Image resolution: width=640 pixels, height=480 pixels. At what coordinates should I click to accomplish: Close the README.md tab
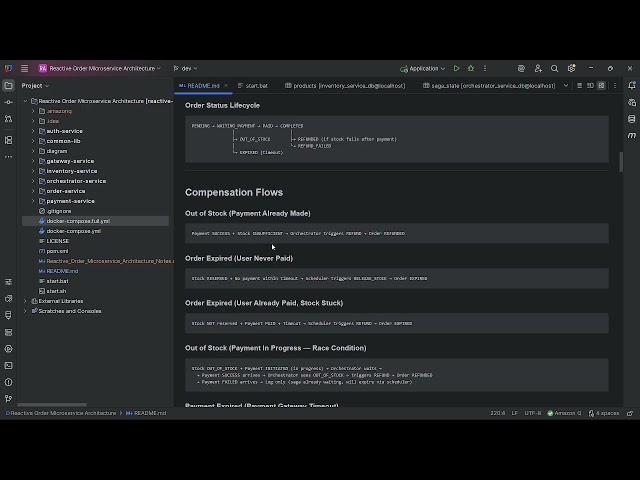(226, 86)
